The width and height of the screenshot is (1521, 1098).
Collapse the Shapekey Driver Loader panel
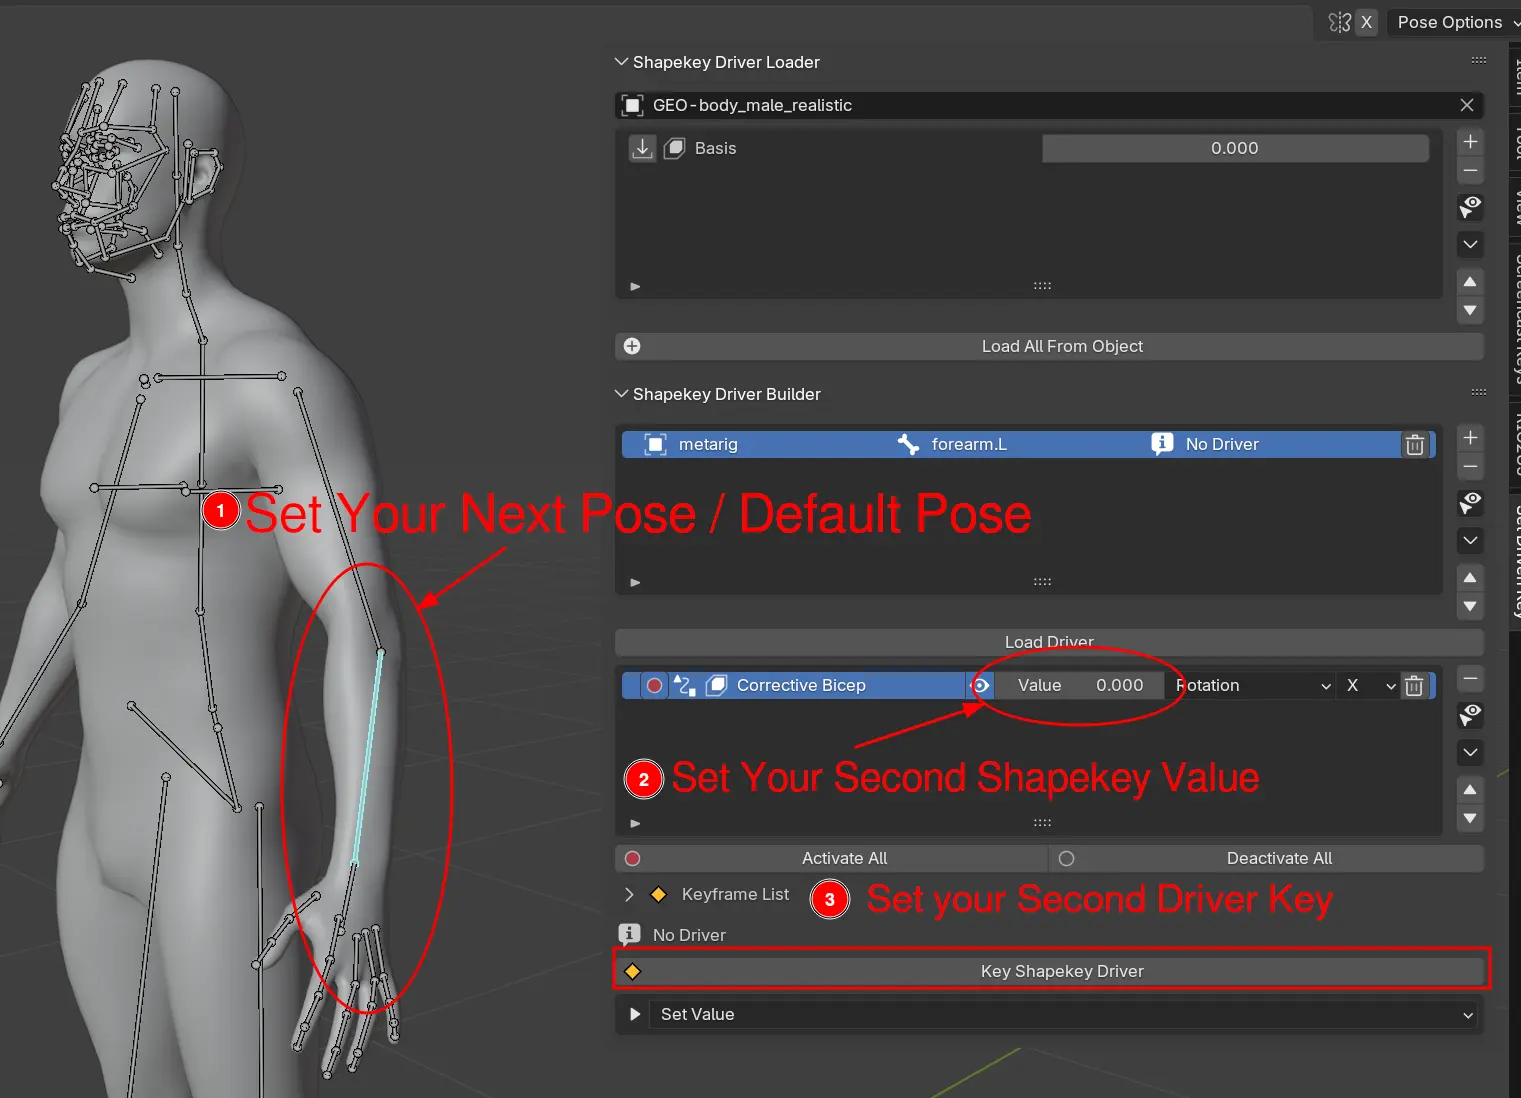(620, 61)
